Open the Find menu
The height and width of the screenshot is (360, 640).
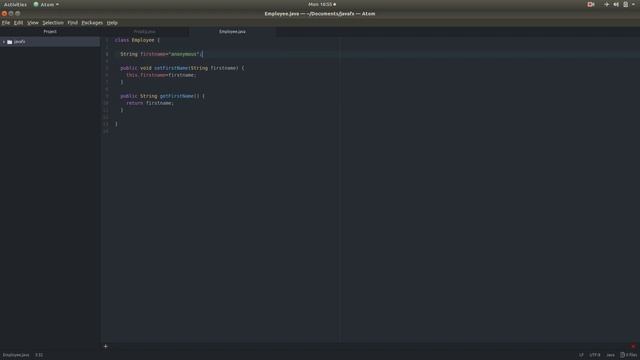[73, 23]
